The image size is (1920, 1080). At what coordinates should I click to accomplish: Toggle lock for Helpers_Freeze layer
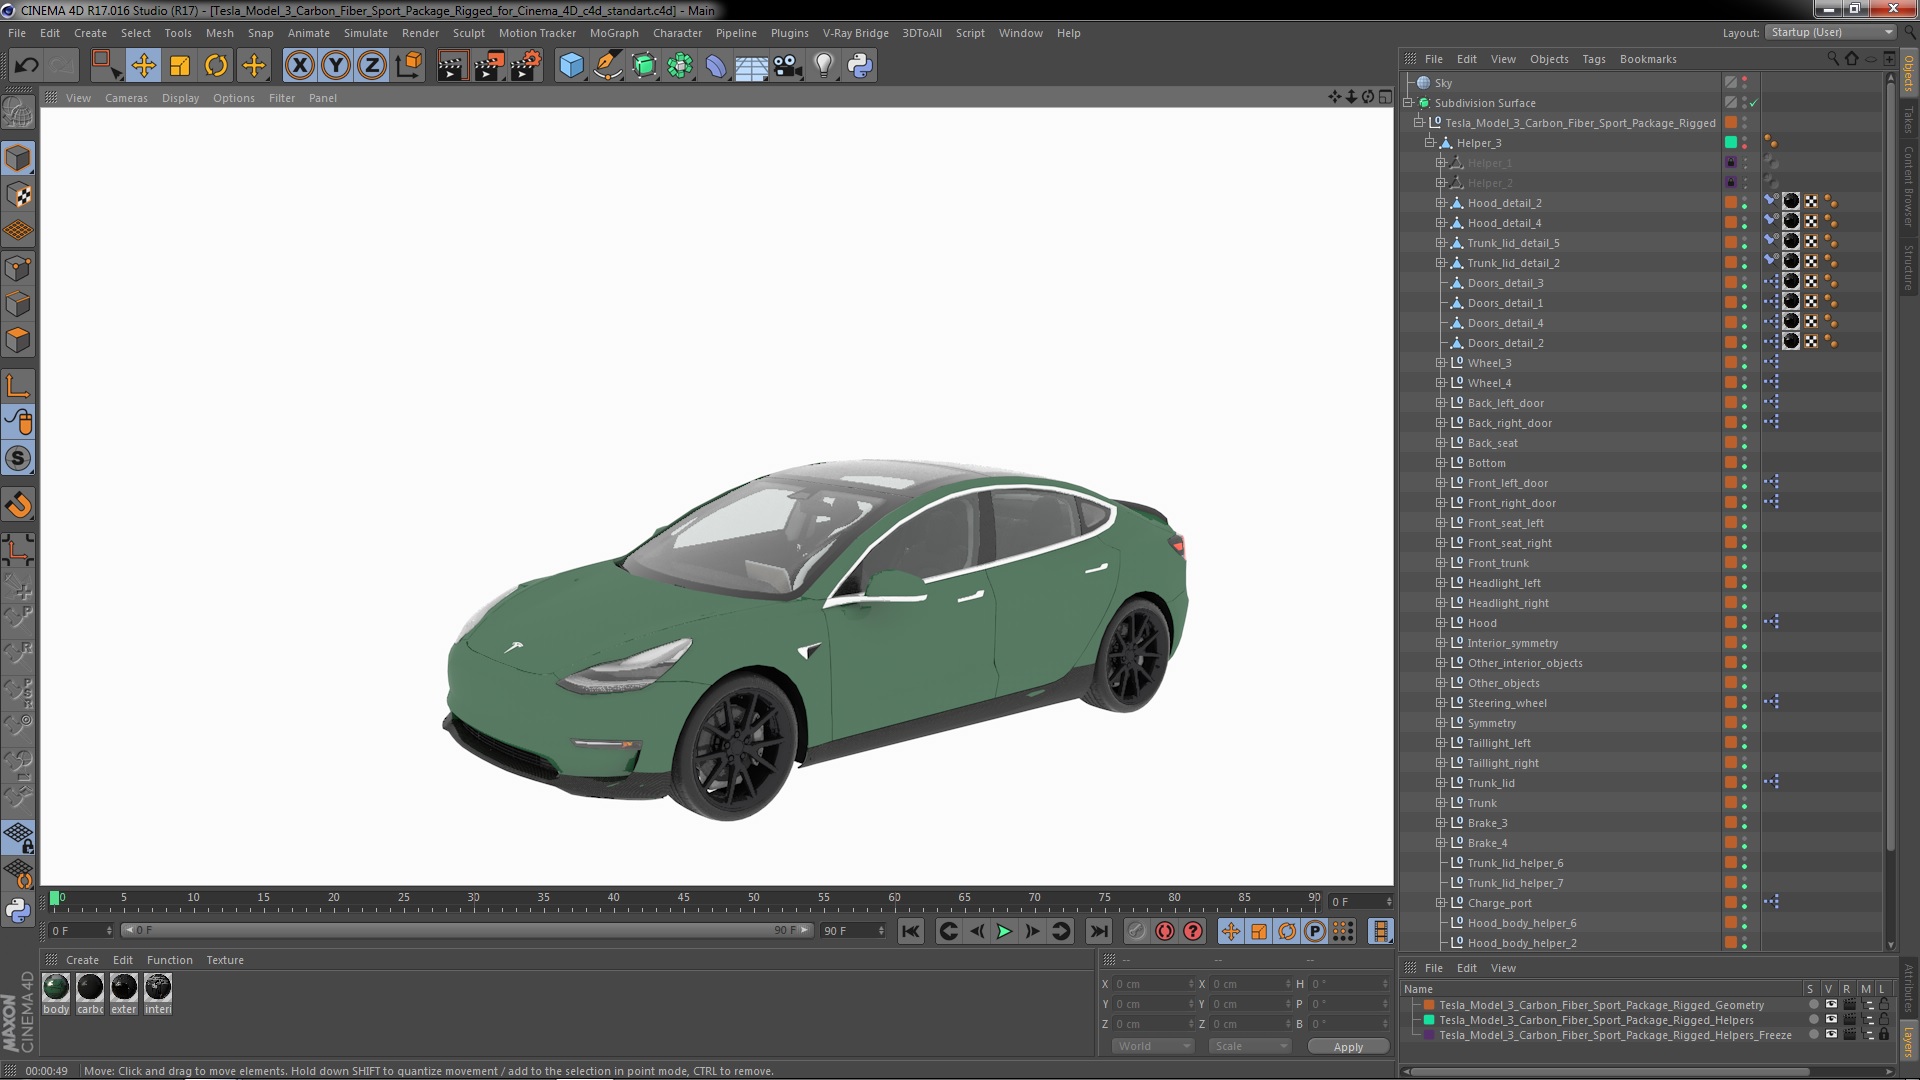point(1883,1035)
